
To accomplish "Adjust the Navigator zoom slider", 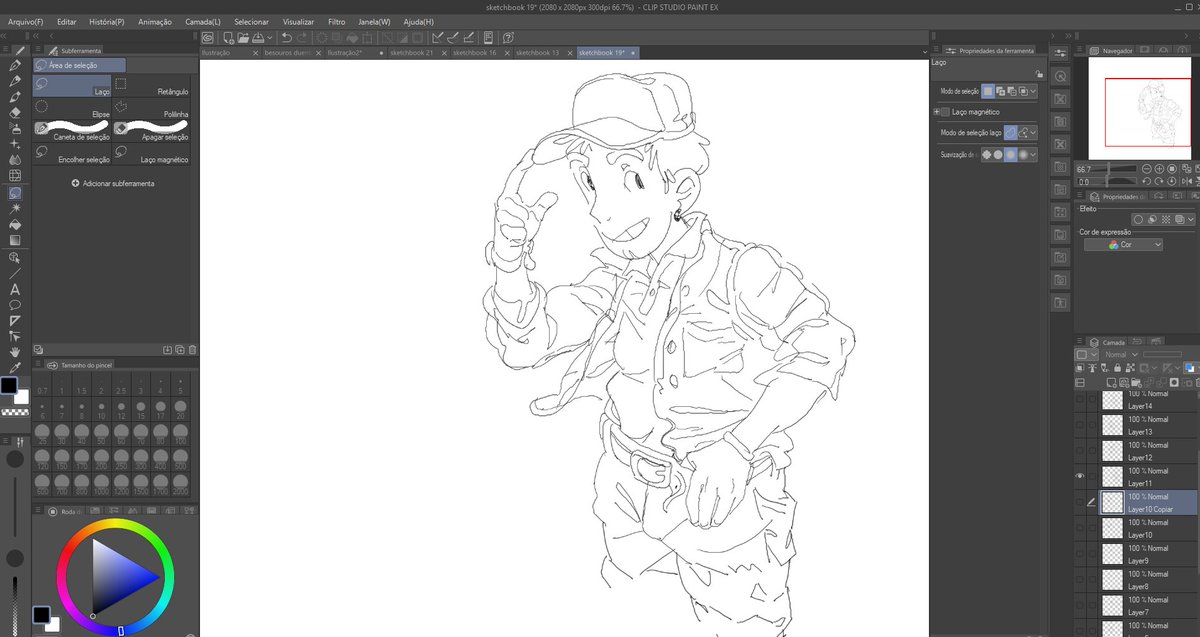I will pos(1117,169).
